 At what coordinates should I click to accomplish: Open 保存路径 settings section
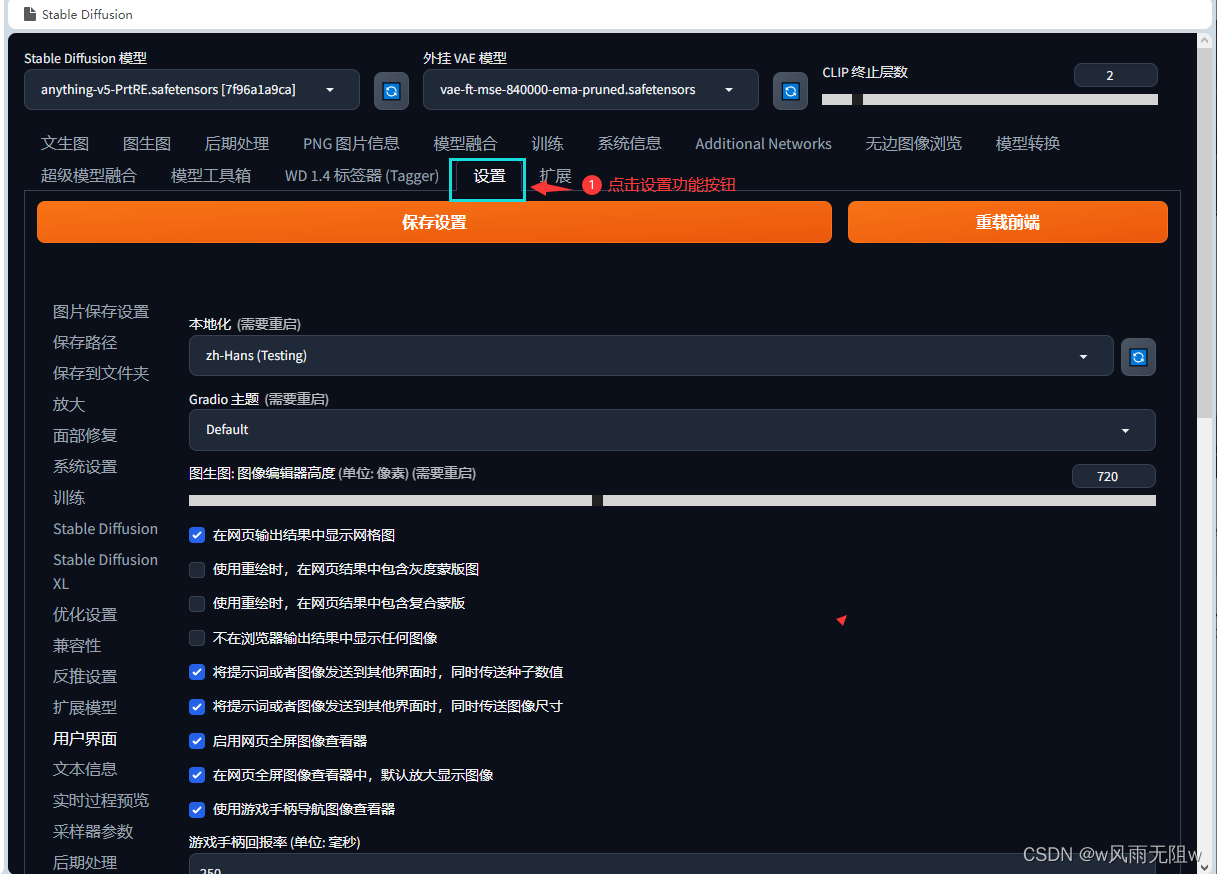coord(85,342)
